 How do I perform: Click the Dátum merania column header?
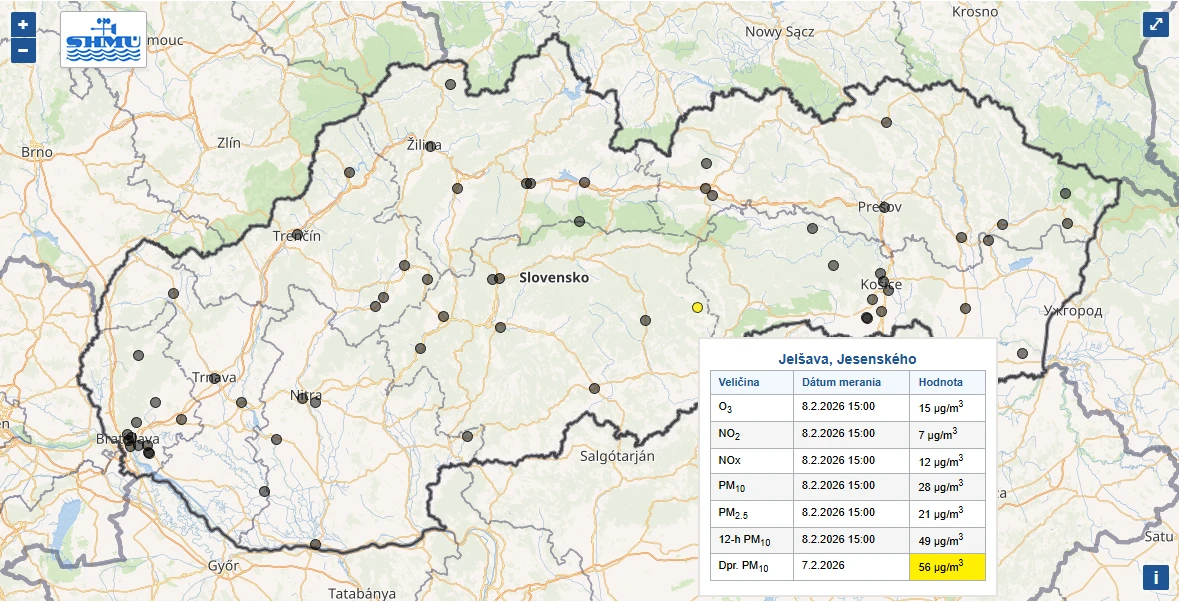(x=841, y=382)
